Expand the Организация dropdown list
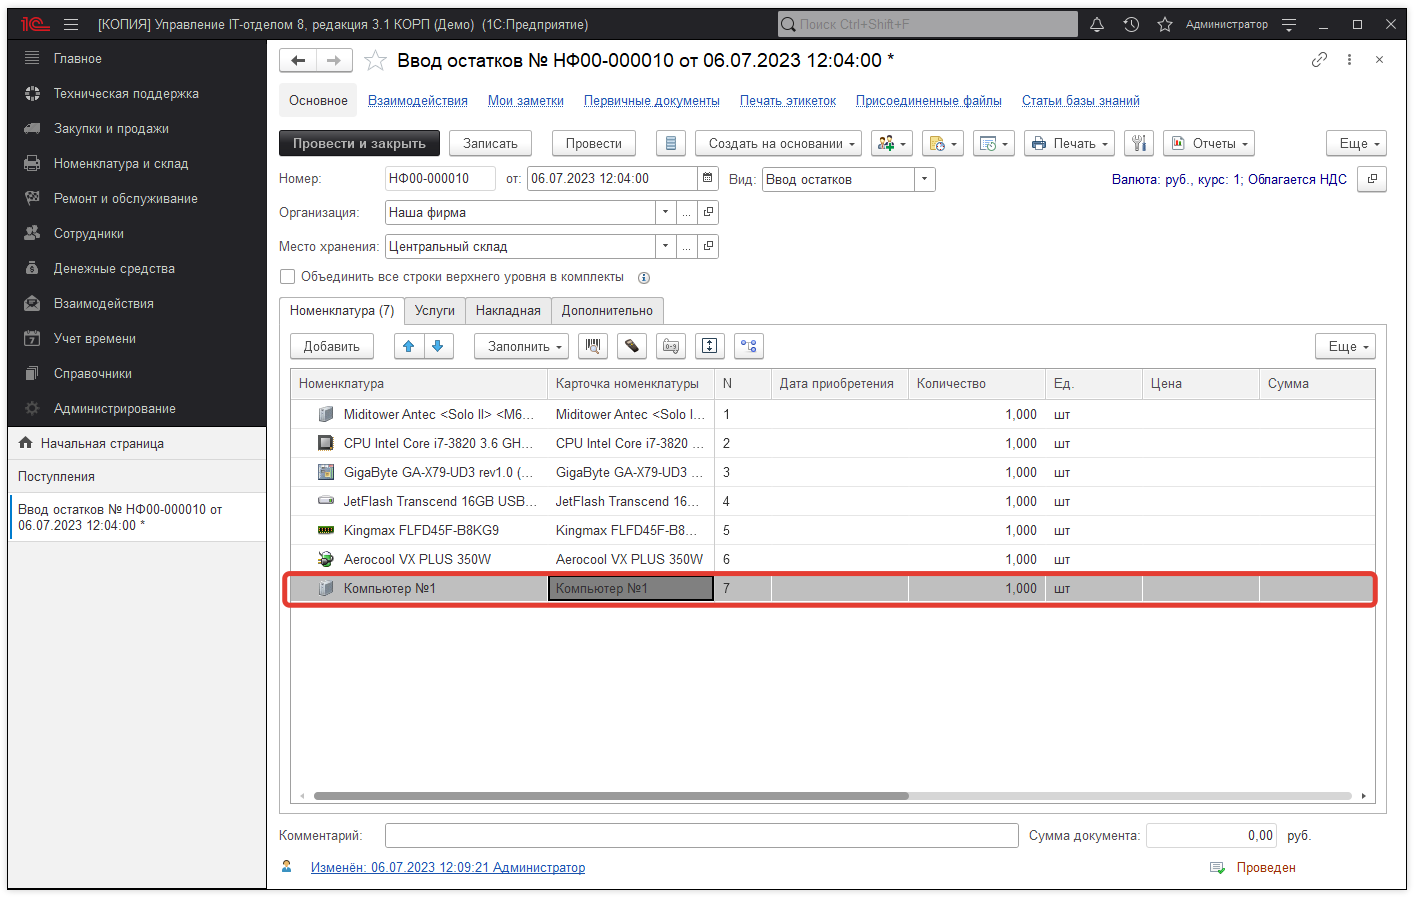 point(665,212)
